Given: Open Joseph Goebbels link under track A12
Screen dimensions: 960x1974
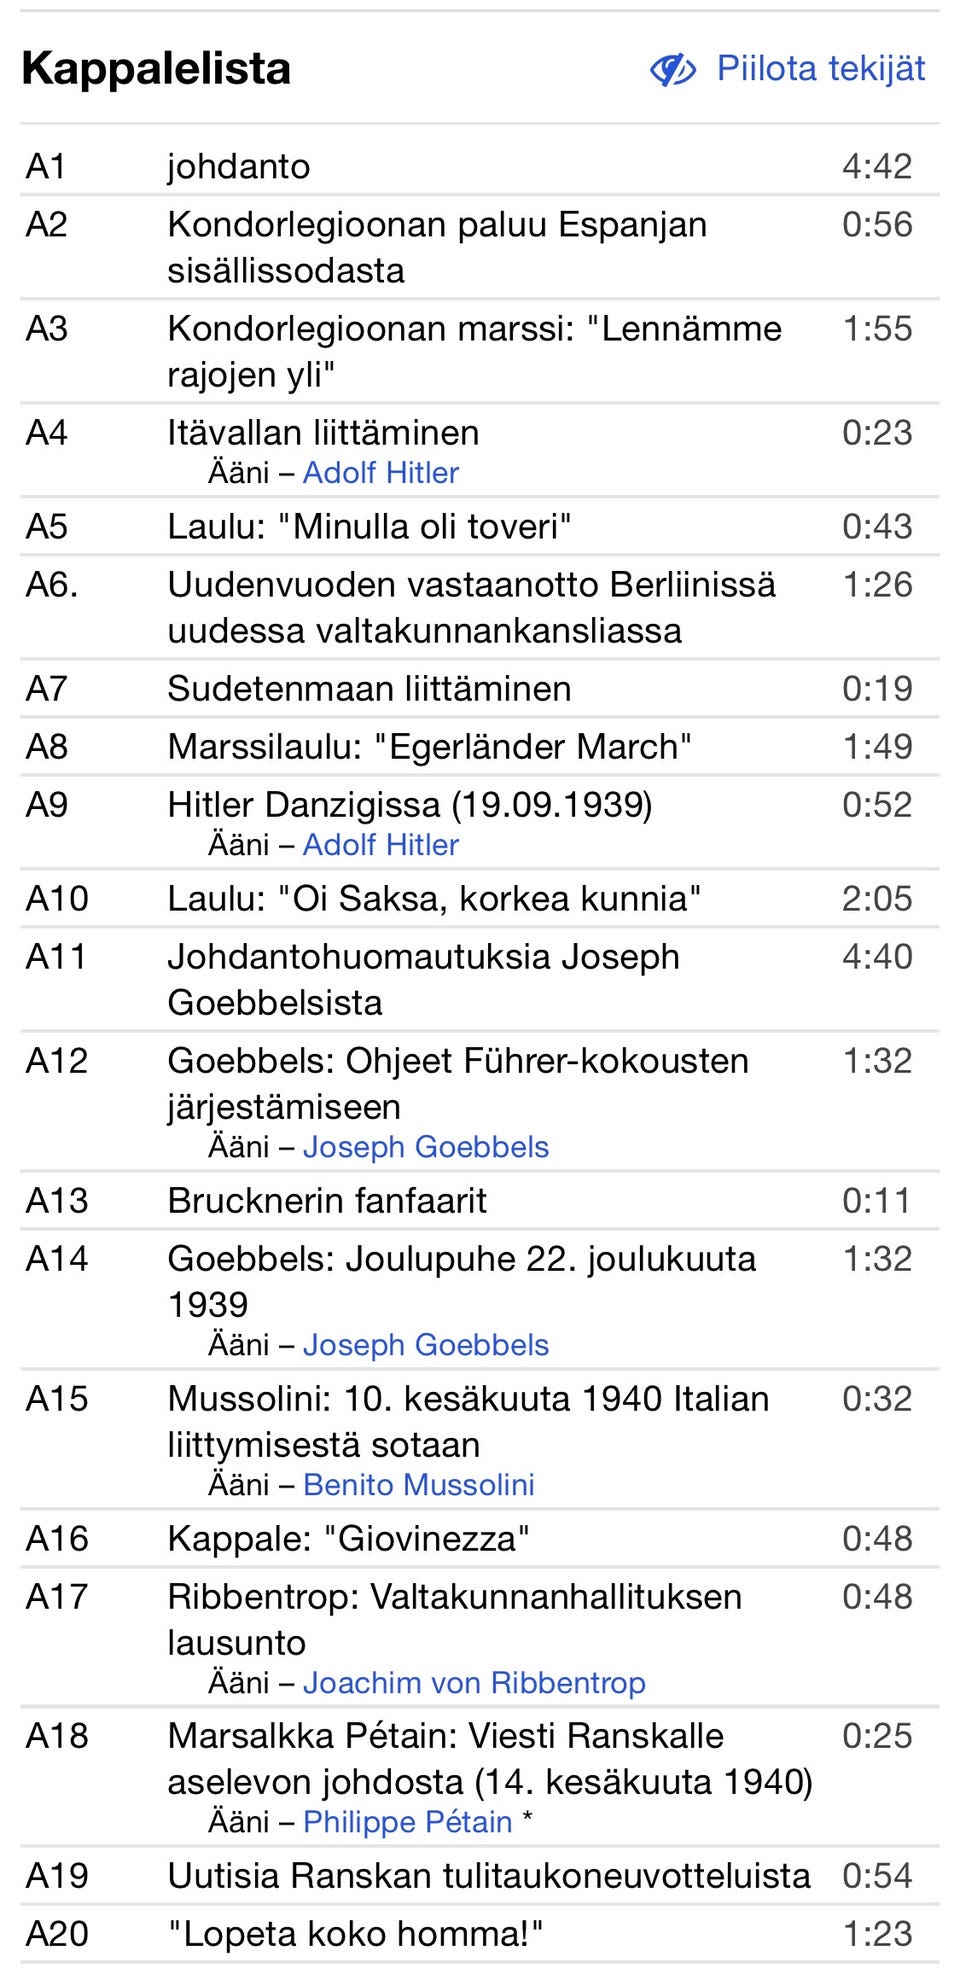Looking at the screenshot, I should 425,1147.
